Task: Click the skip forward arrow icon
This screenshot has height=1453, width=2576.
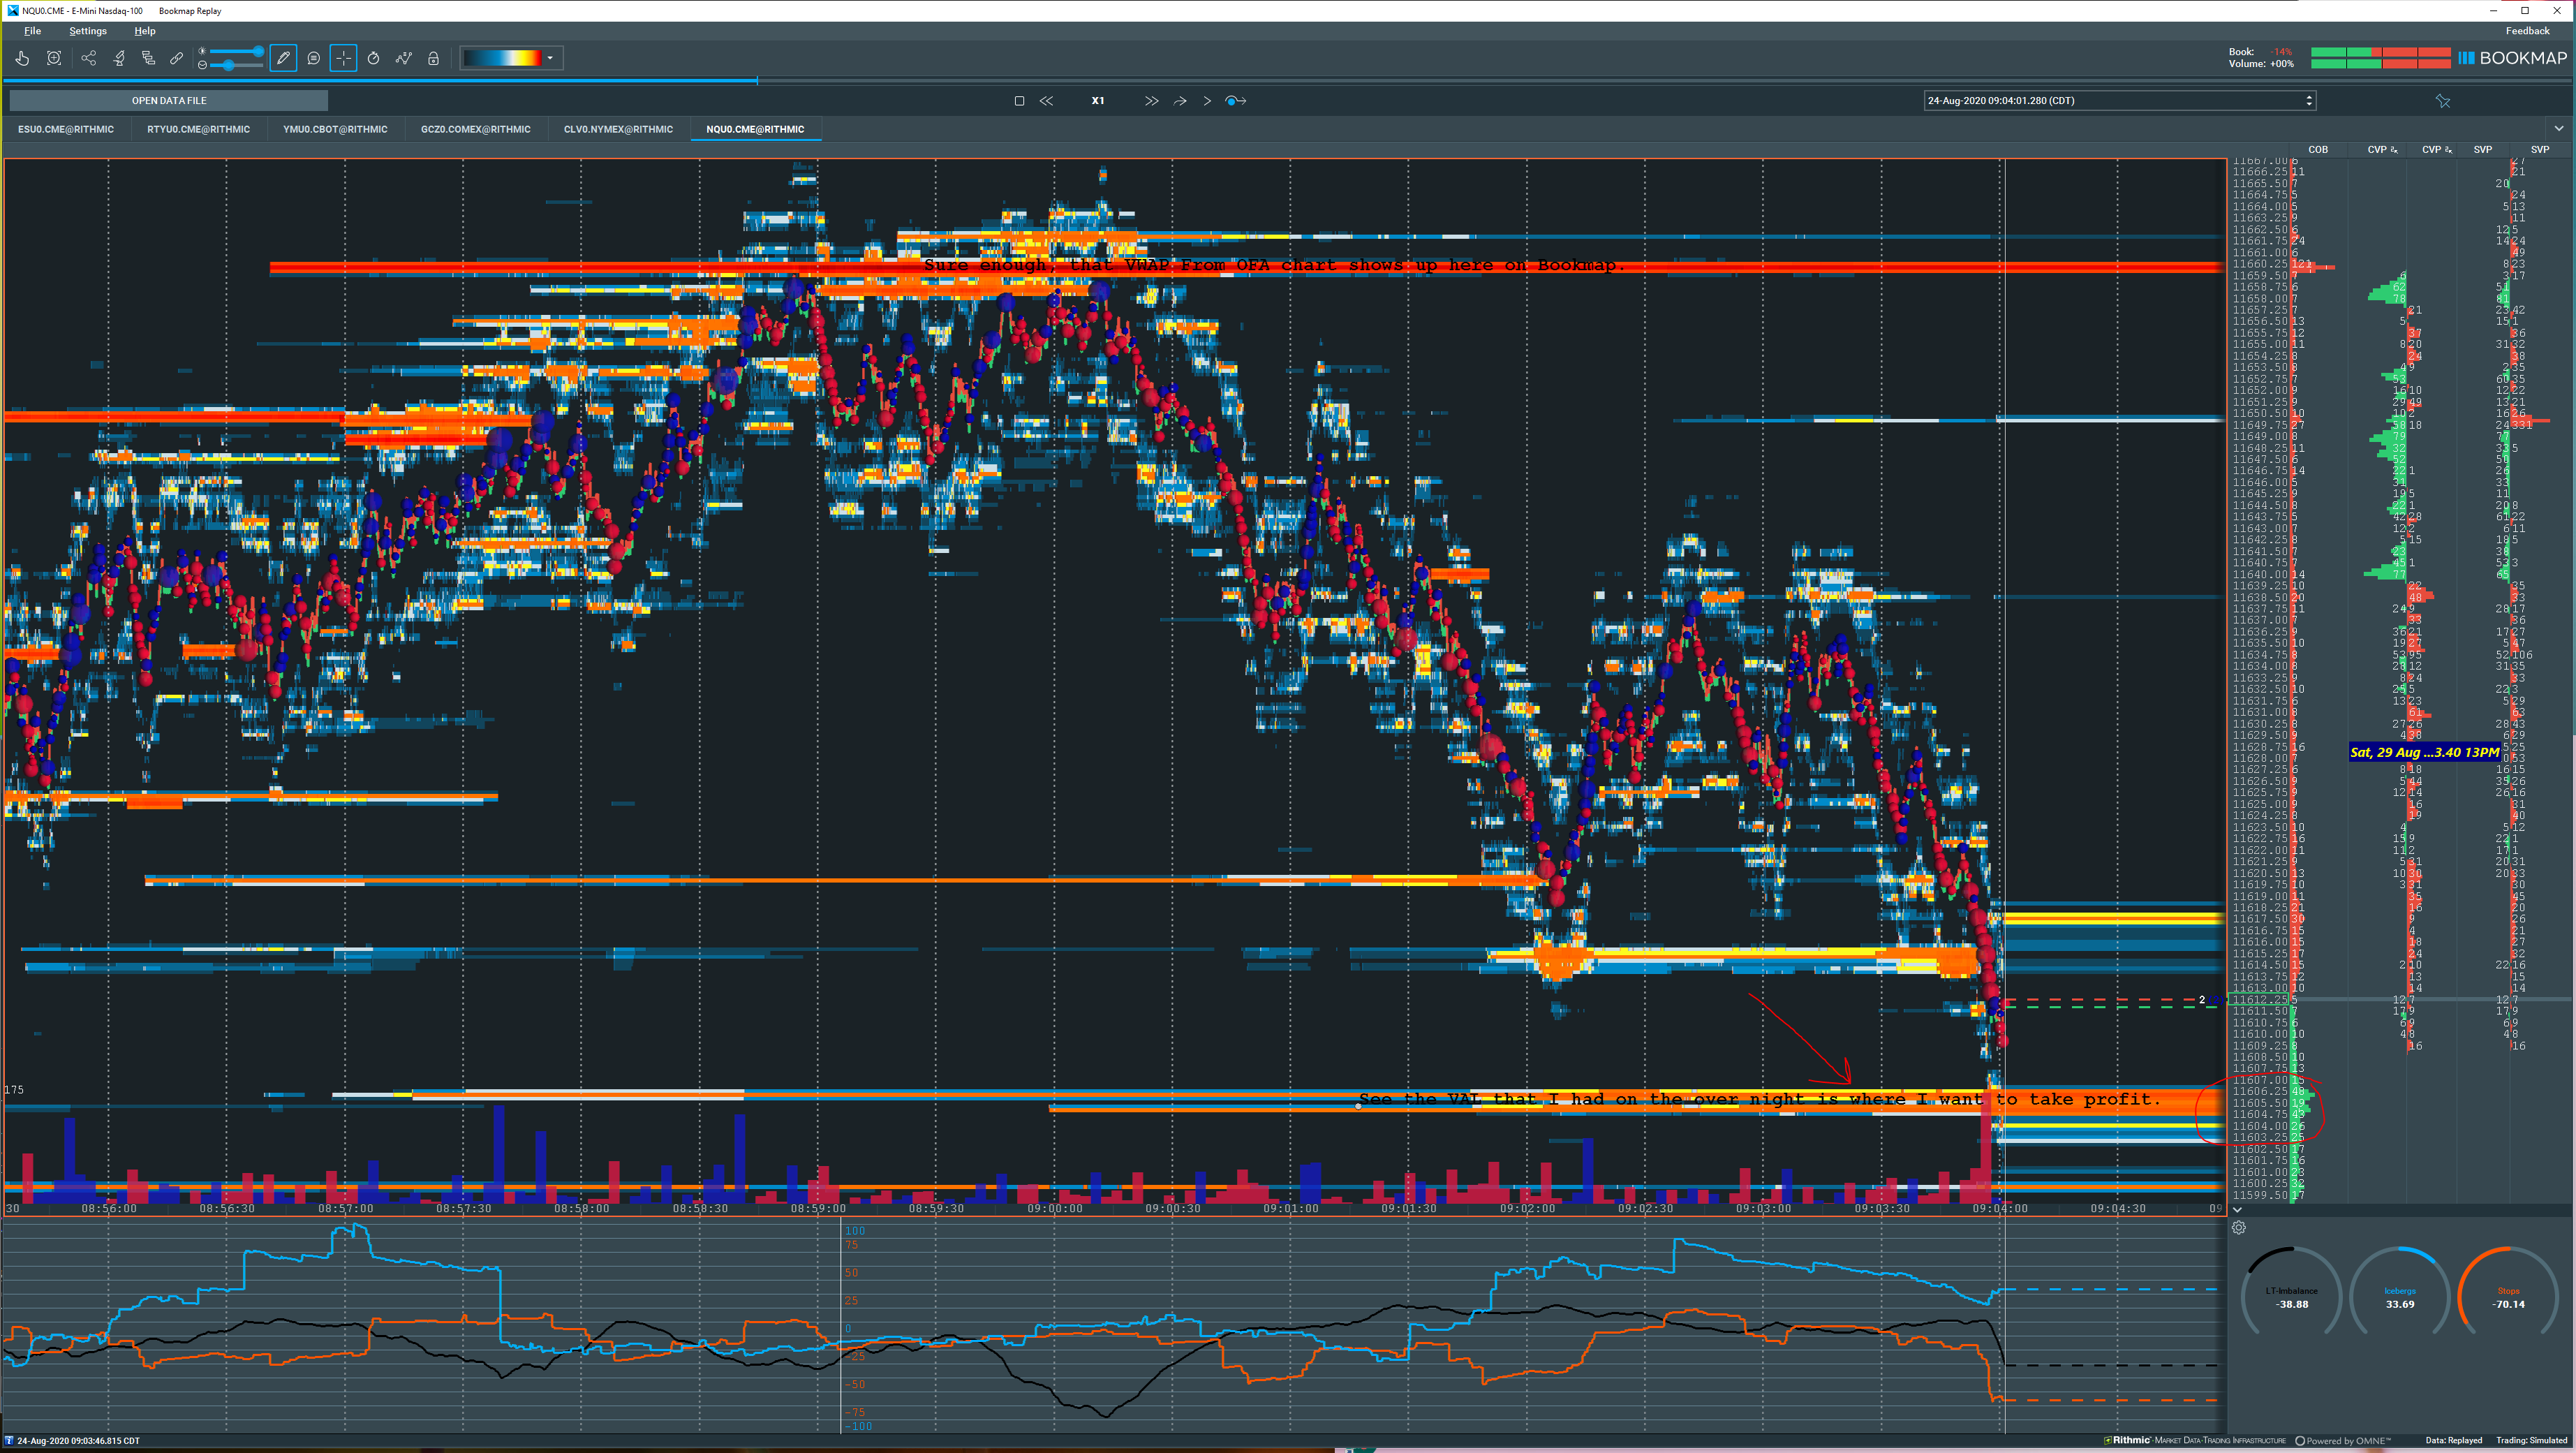Action: pyautogui.click(x=1180, y=101)
